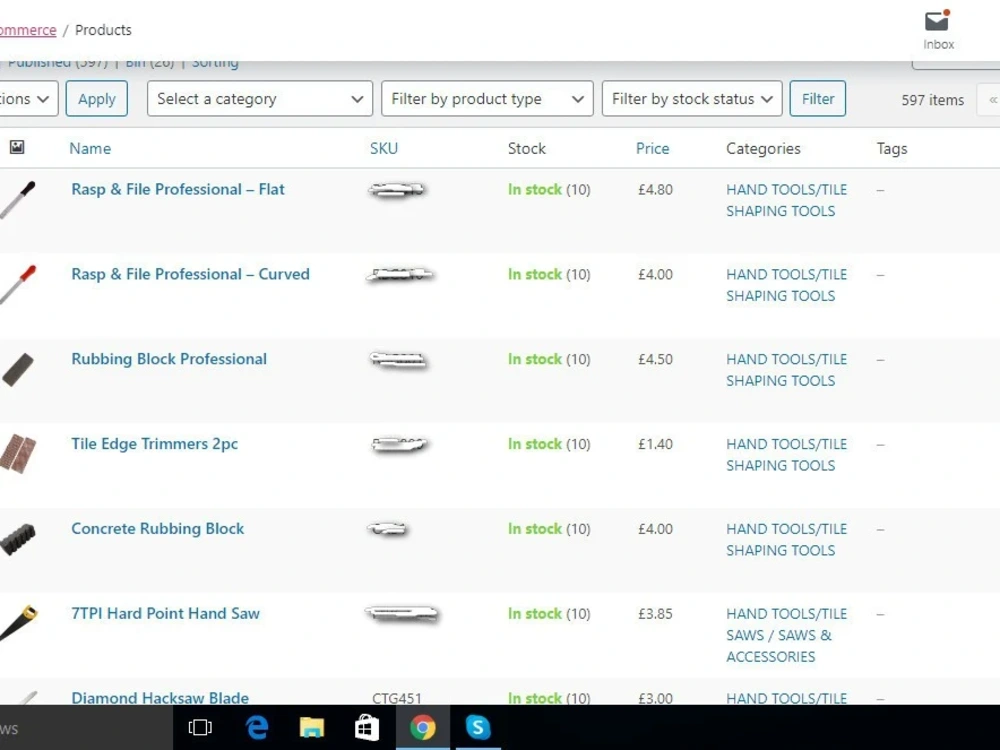
Task: Click the Rasp & File Flat thumbnail
Action: click(18, 200)
